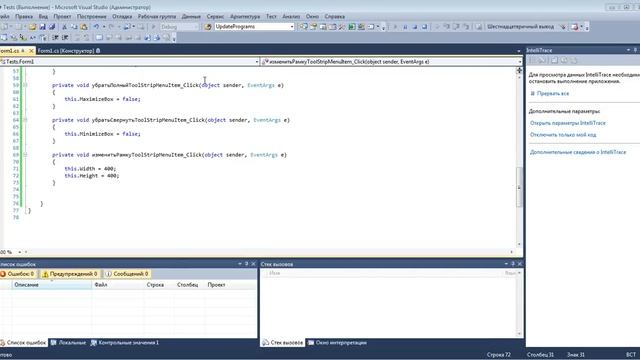Open the Архитектура menu
This screenshot has width=640, height=360.
coord(245,17)
